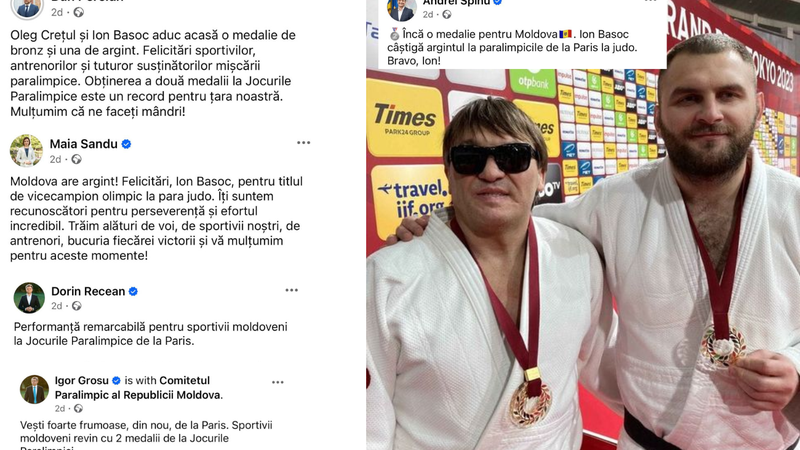Open Andrei Spinu's profile avatar
Screen dimensions: 800x450
point(402,8)
